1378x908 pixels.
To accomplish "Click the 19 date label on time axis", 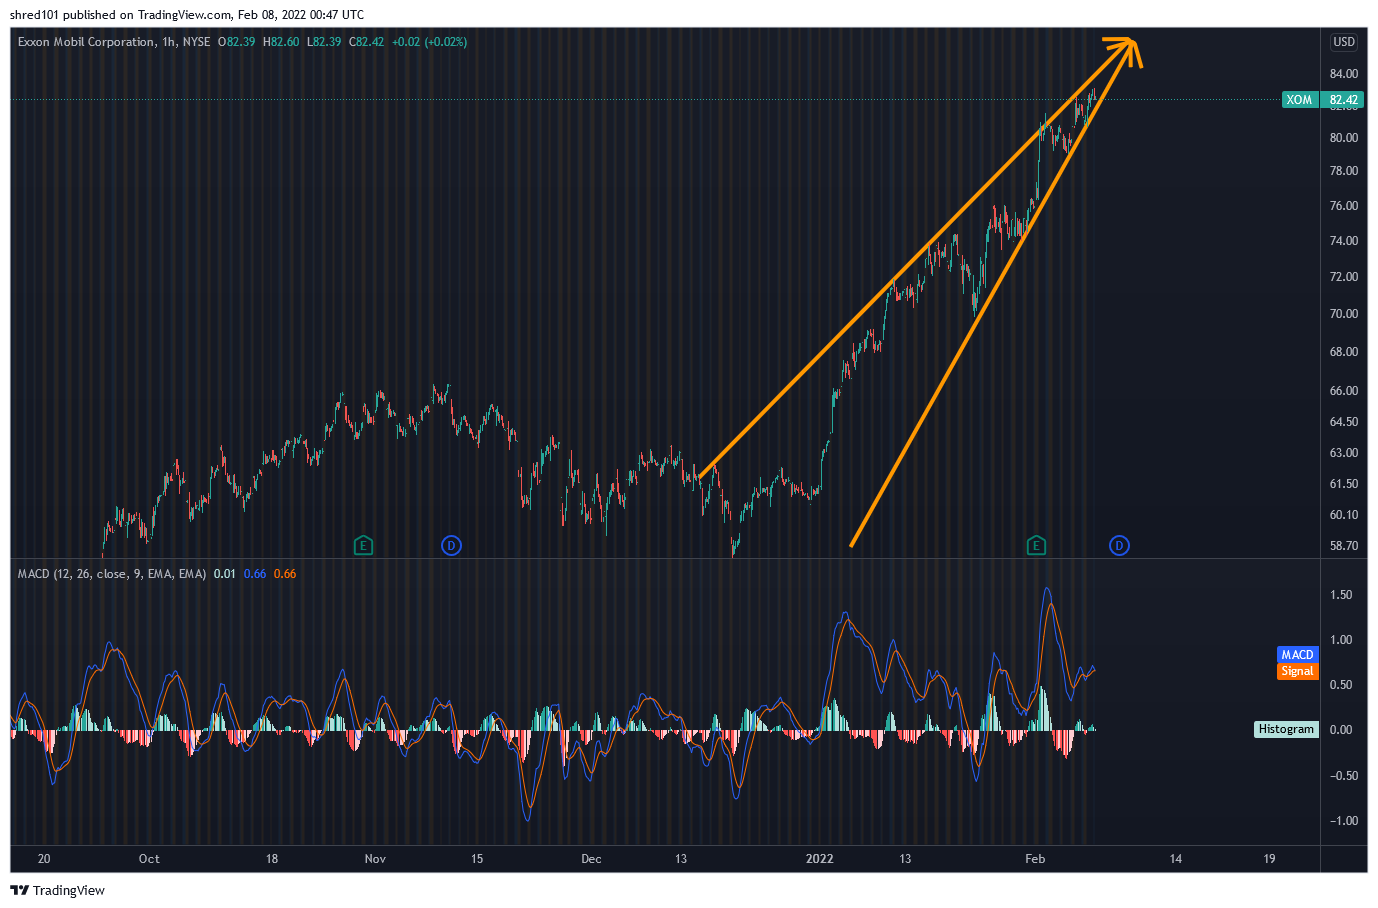I will [x=1269, y=859].
